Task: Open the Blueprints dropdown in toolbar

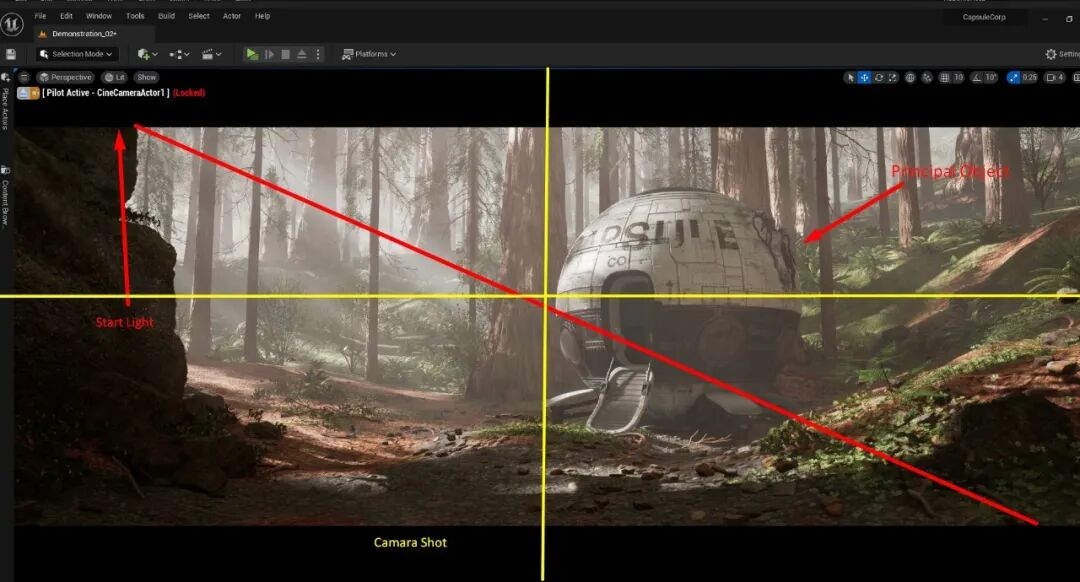Action: point(179,54)
